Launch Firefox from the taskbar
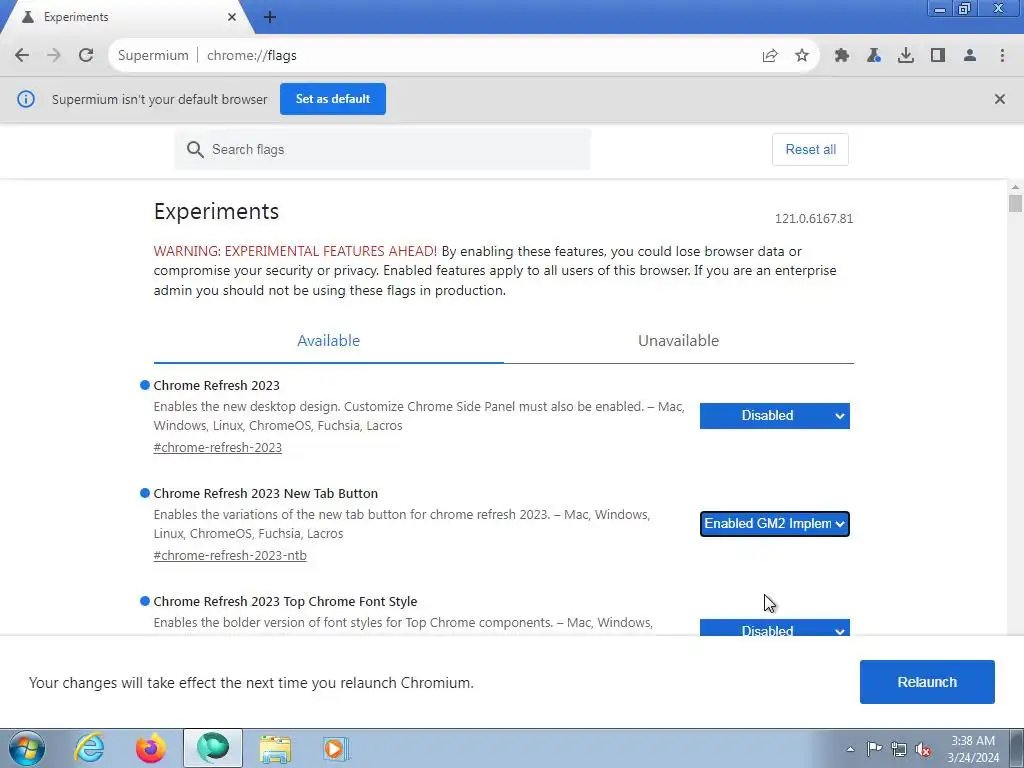The height and width of the screenshot is (768, 1024). click(x=151, y=748)
